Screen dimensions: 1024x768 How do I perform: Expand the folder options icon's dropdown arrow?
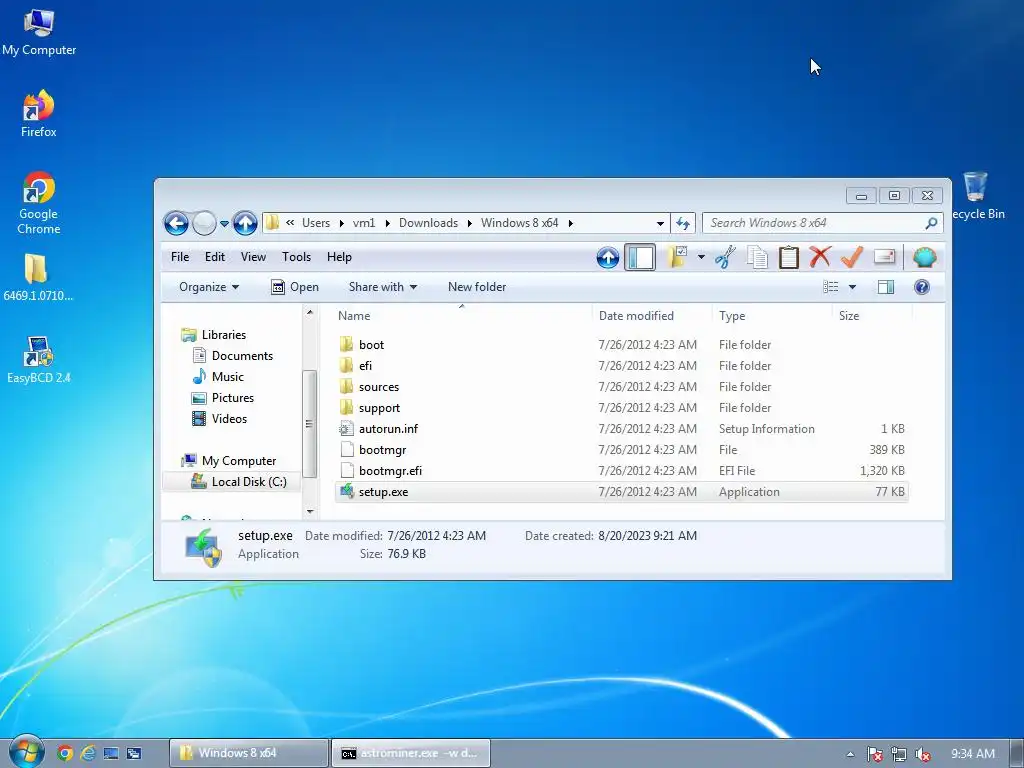click(701, 257)
